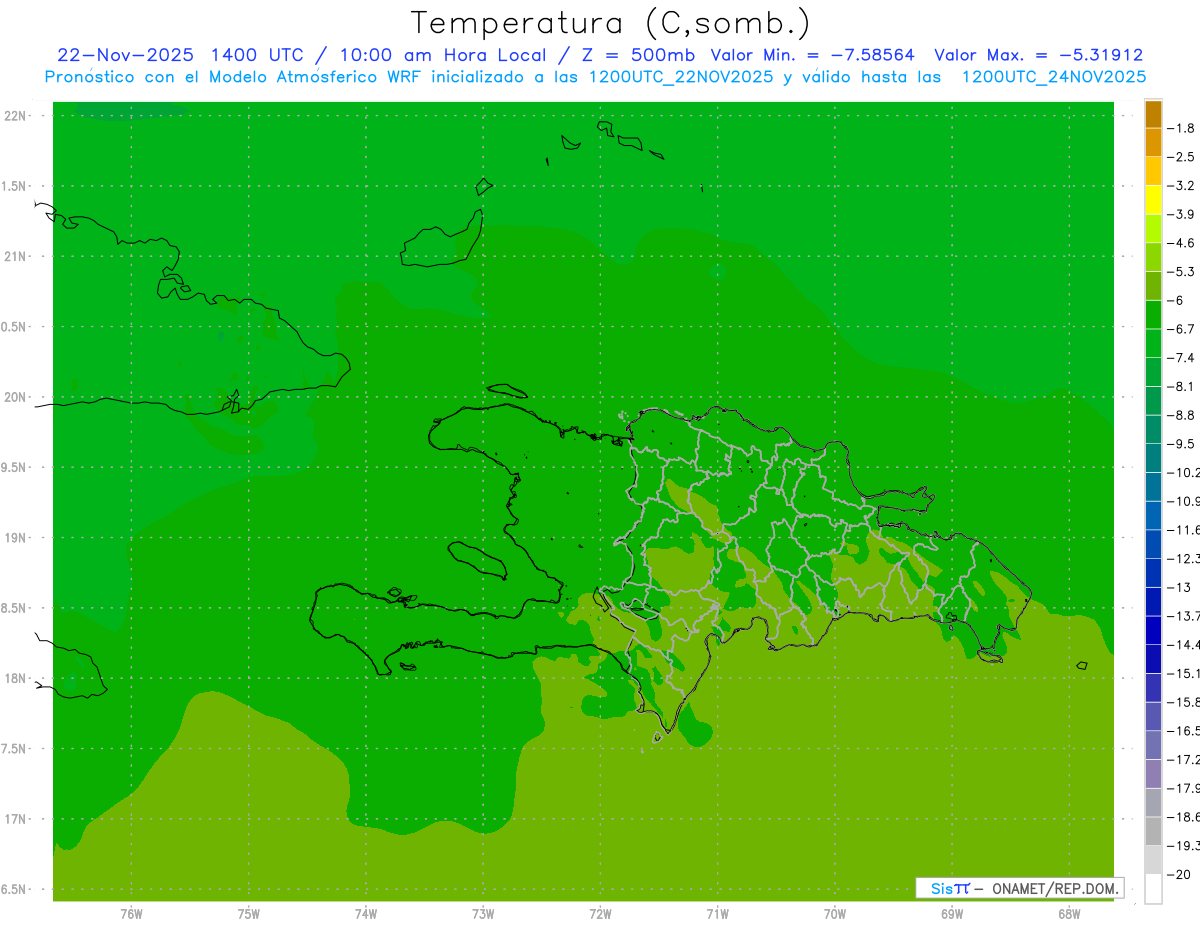
Task: Click the "-20" colorbar value
Action: [x=1179, y=875]
